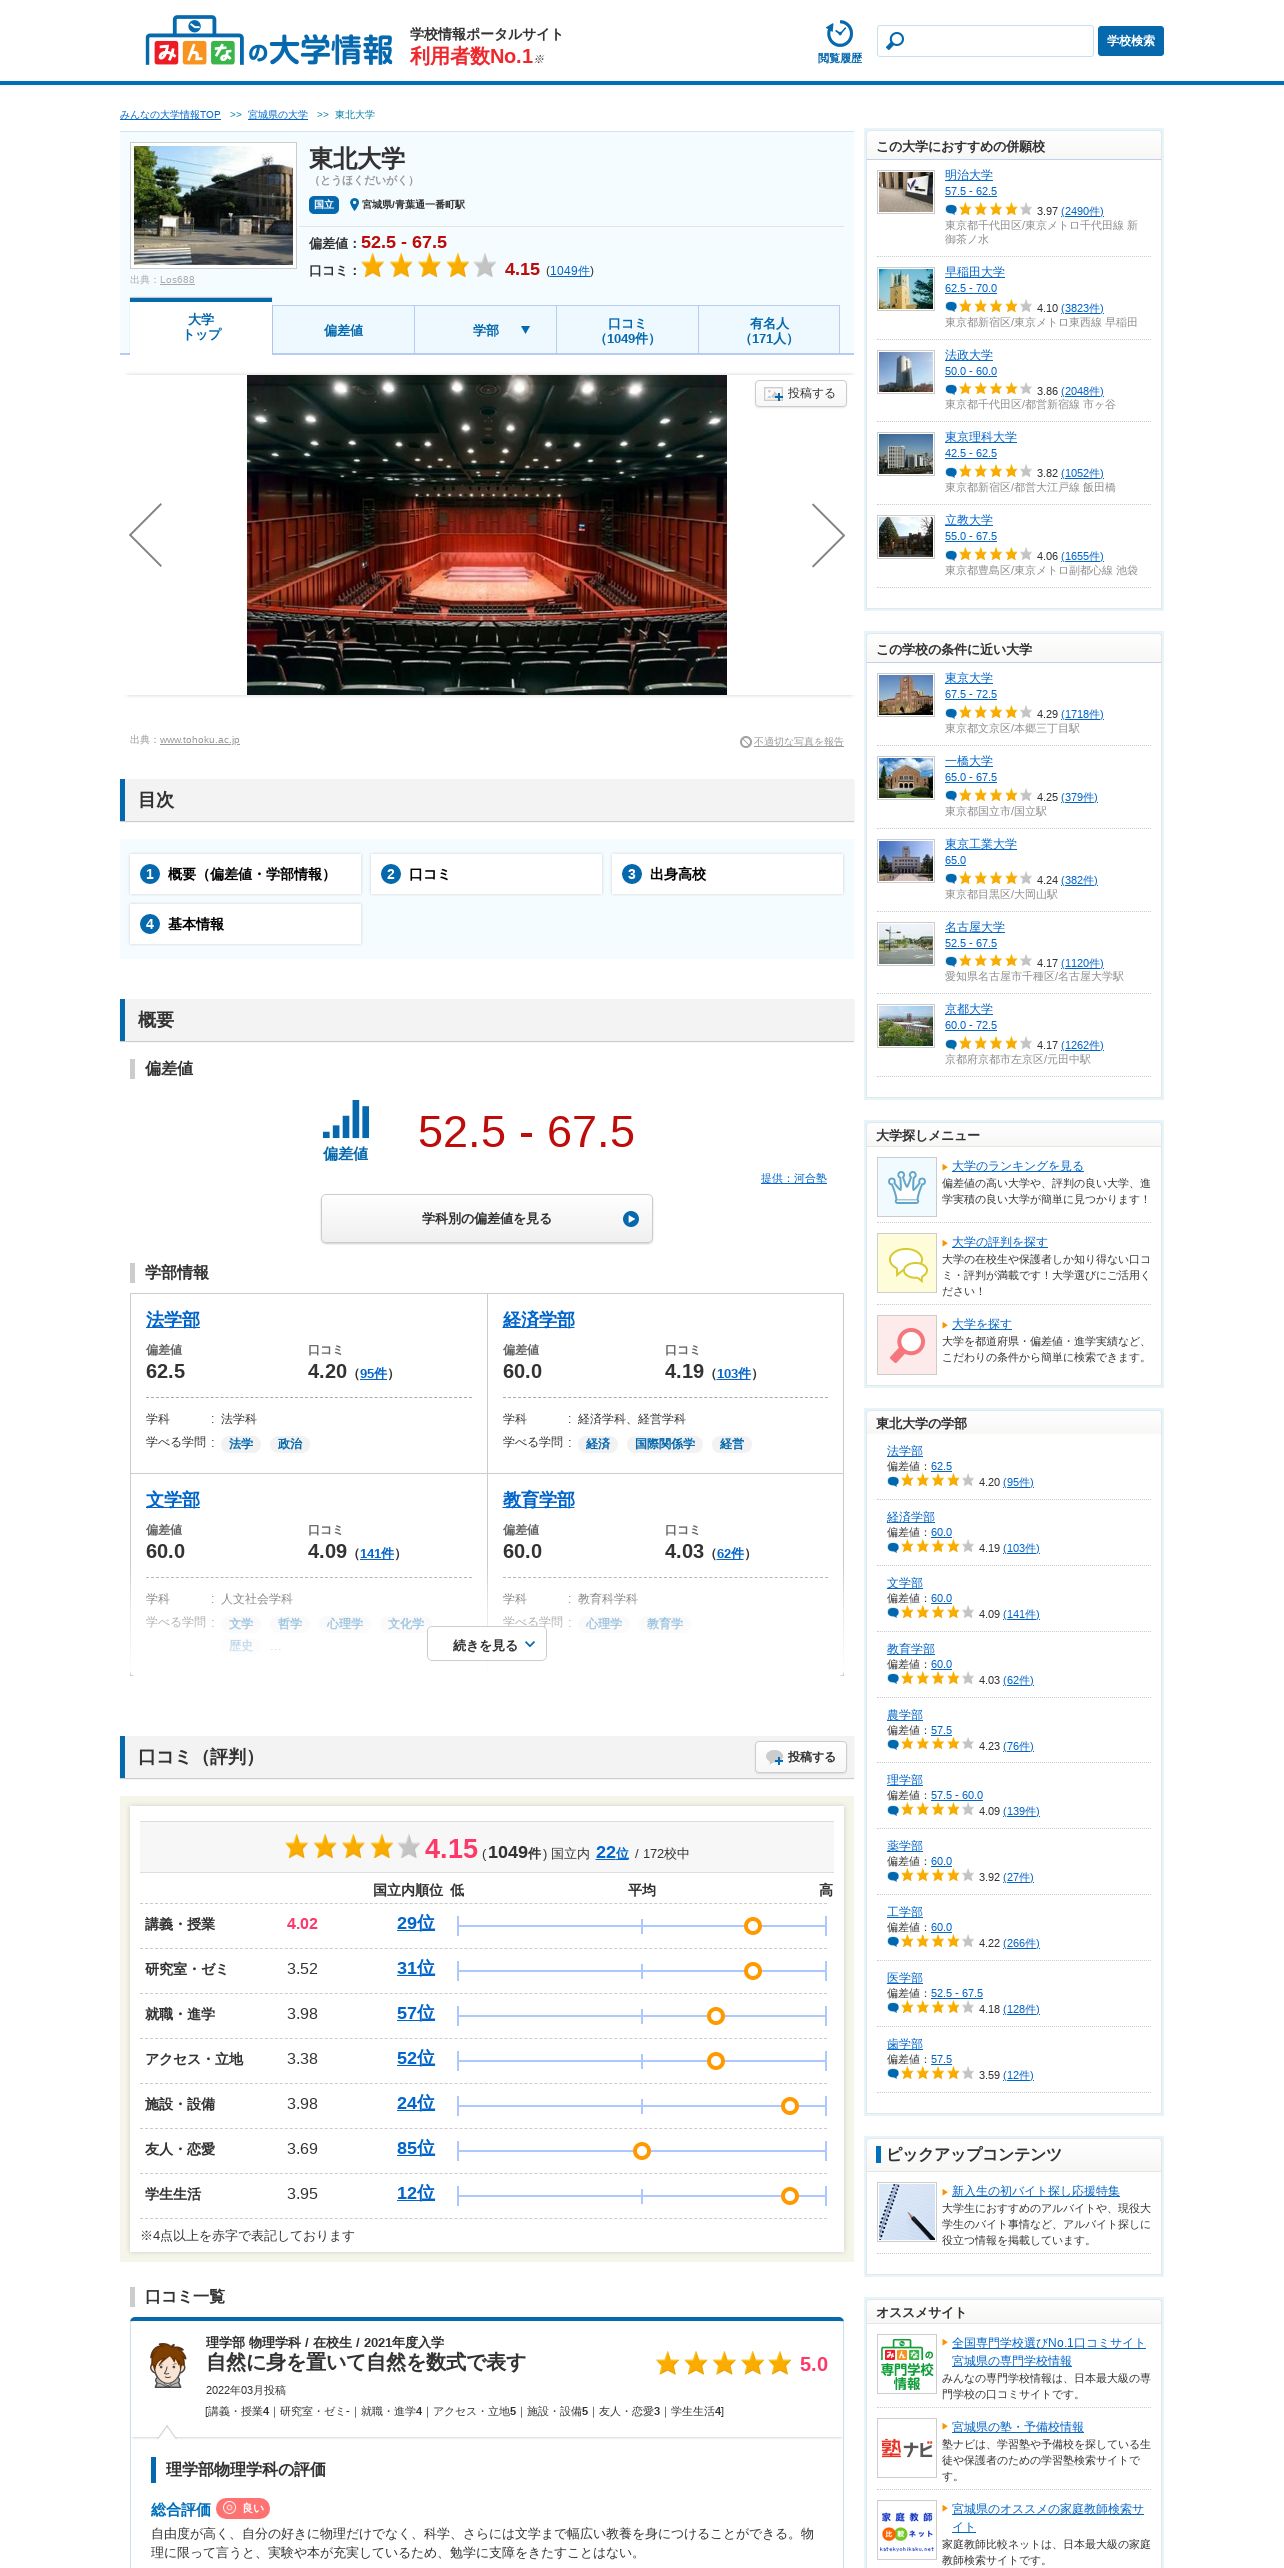
Task: Click the 投稿する button in the 口コミ section
Action: click(x=801, y=1757)
